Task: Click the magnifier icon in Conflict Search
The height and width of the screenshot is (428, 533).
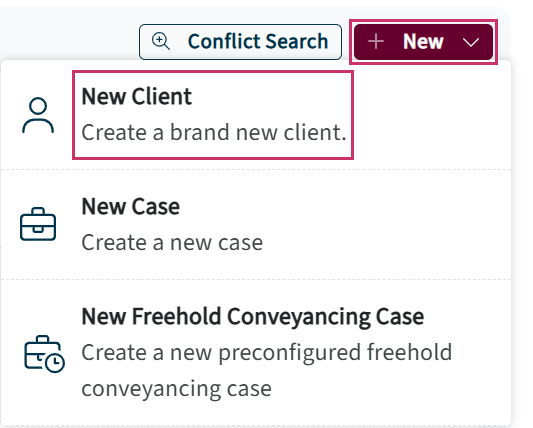Action: click(161, 41)
